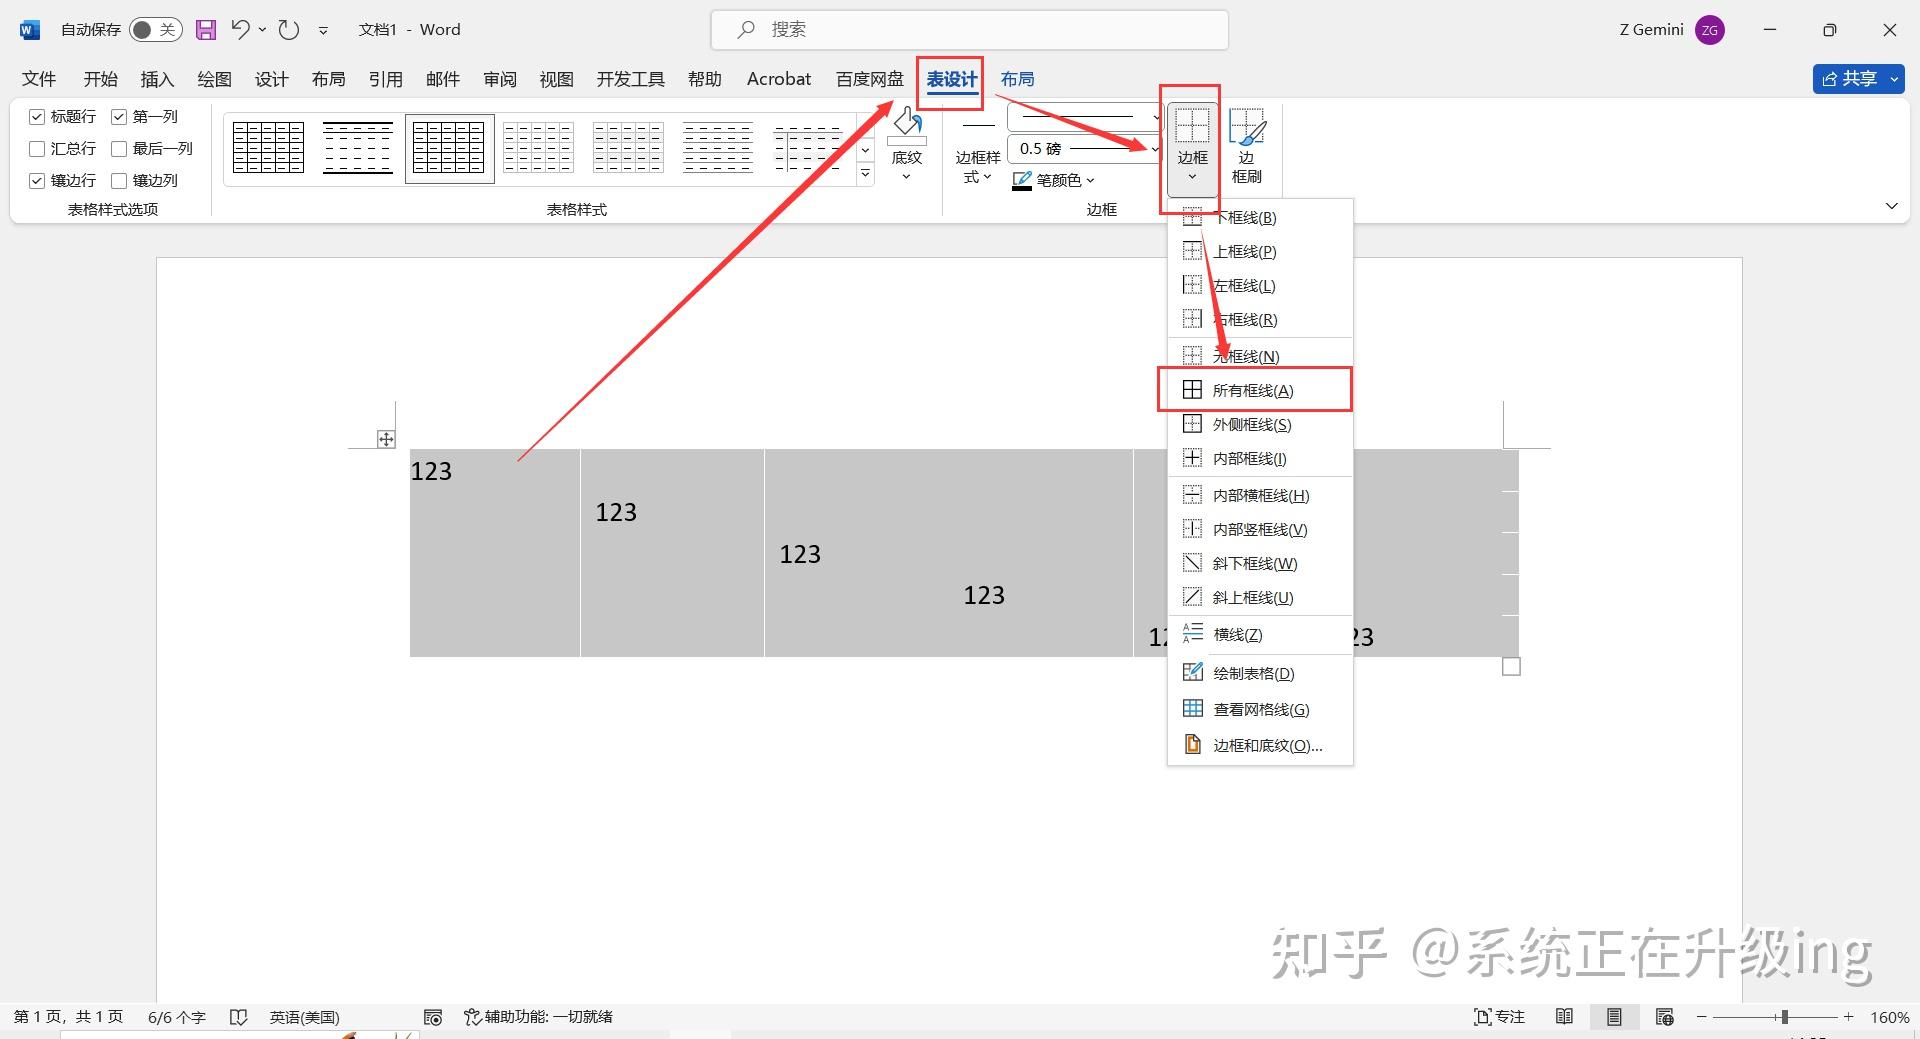The width and height of the screenshot is (1920, 1039).
Task: Open the 文件 tab
Action: pyautogui.click(x=39, y=79)
